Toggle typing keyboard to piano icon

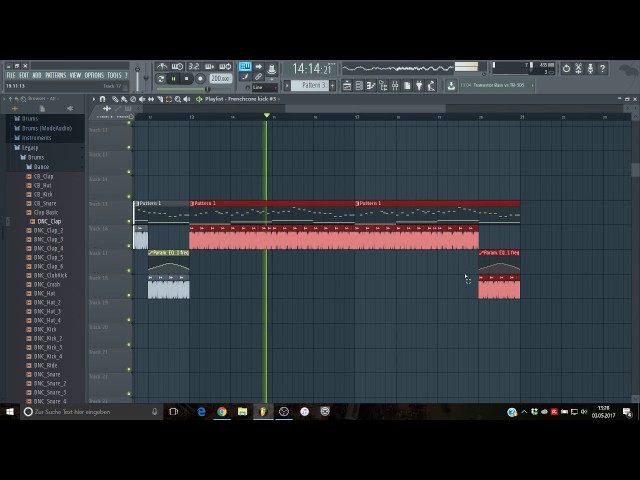pyautogui.click(x=245, y=66)
